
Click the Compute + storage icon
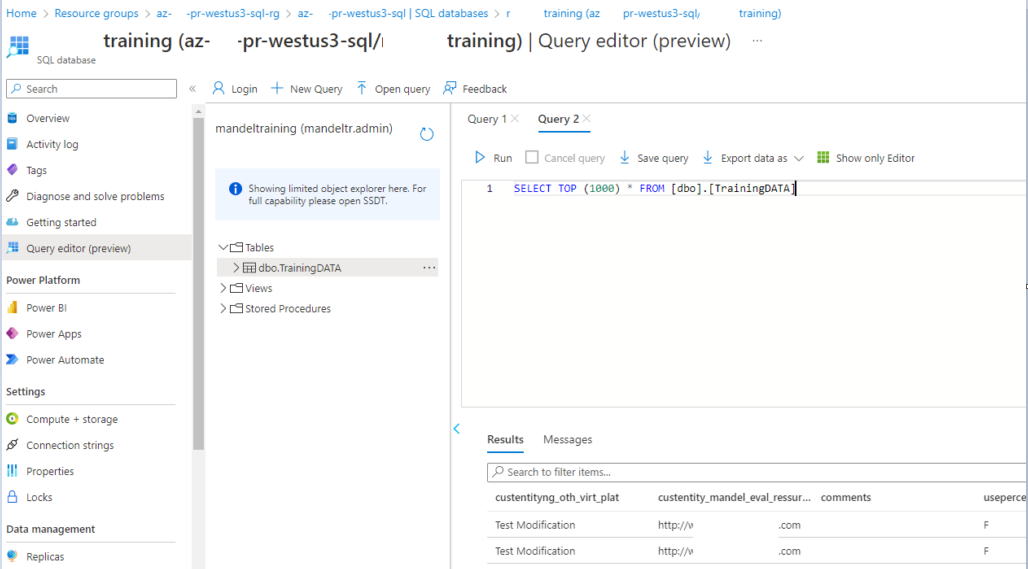tap(12, 419)
